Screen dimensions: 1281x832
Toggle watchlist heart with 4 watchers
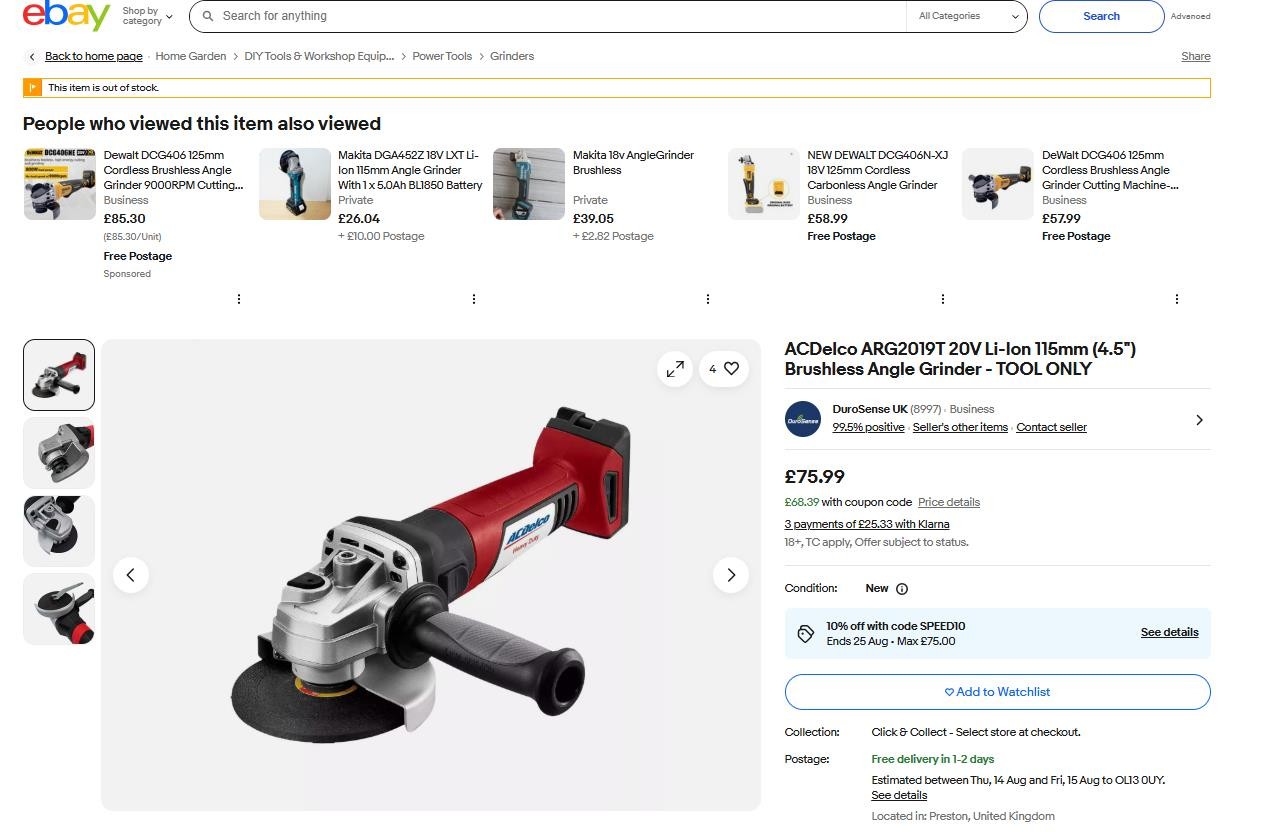click(x=723, y=369)
